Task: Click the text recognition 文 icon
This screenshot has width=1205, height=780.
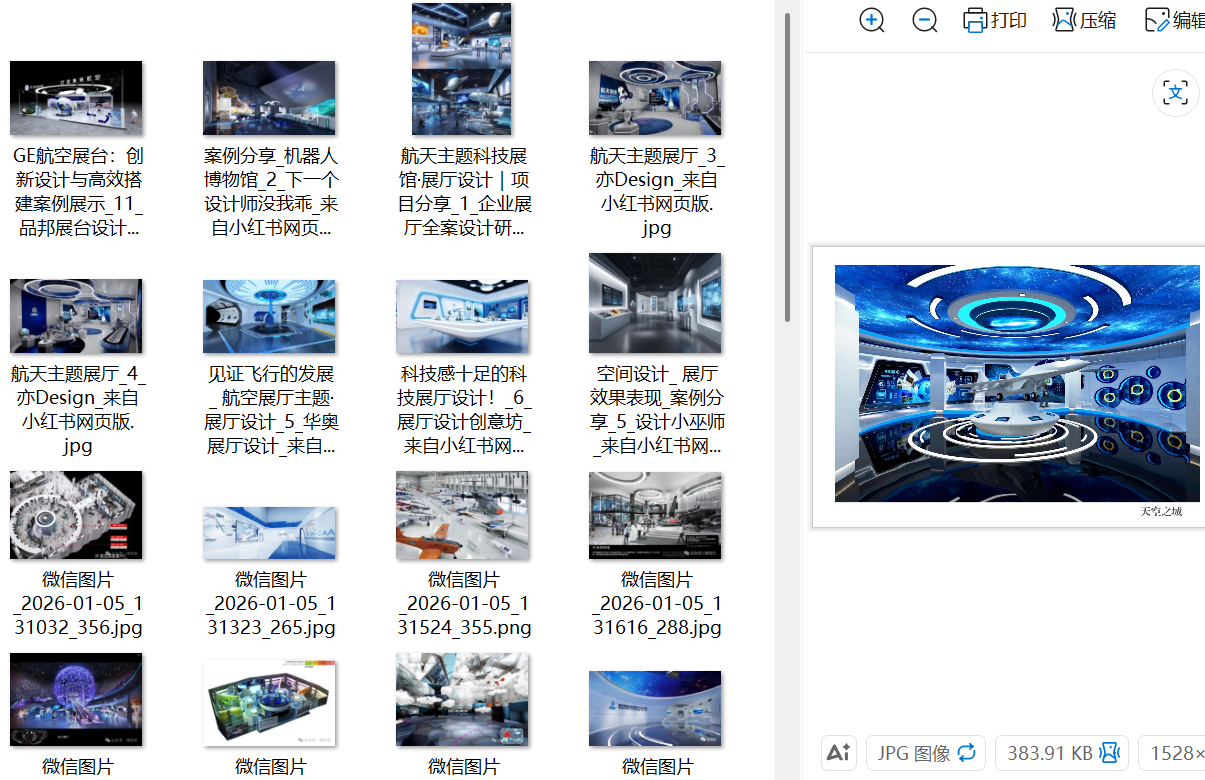Action: coord(1176,94)
